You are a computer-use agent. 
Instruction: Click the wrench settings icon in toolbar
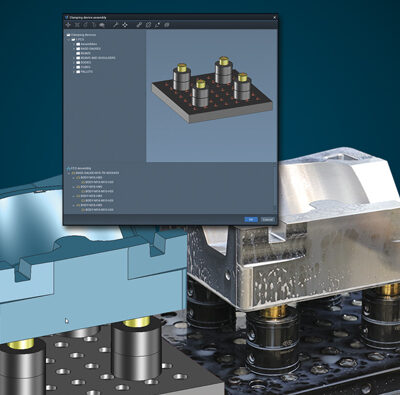[x=115, y=25]
